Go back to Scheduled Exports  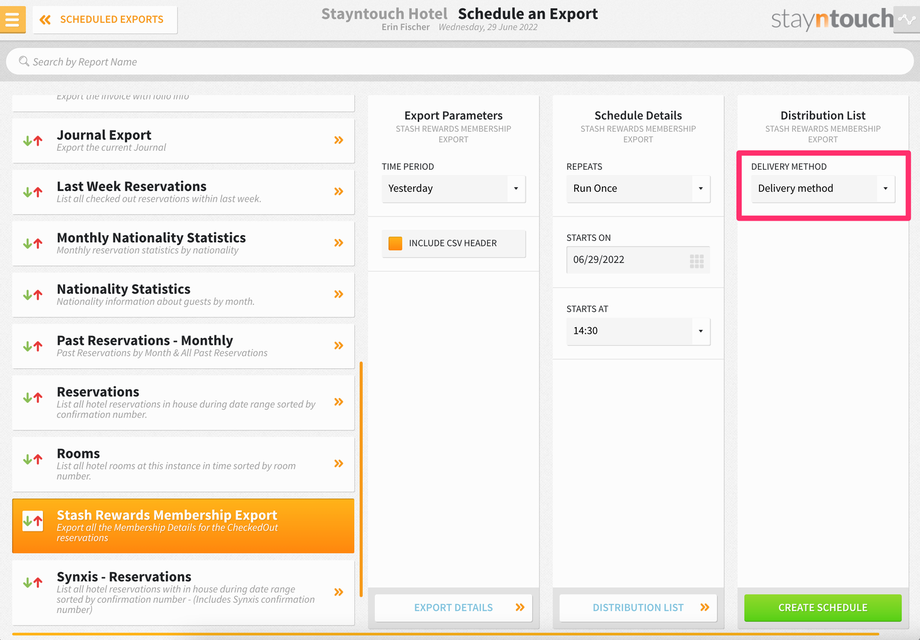[x=105, y=19]
